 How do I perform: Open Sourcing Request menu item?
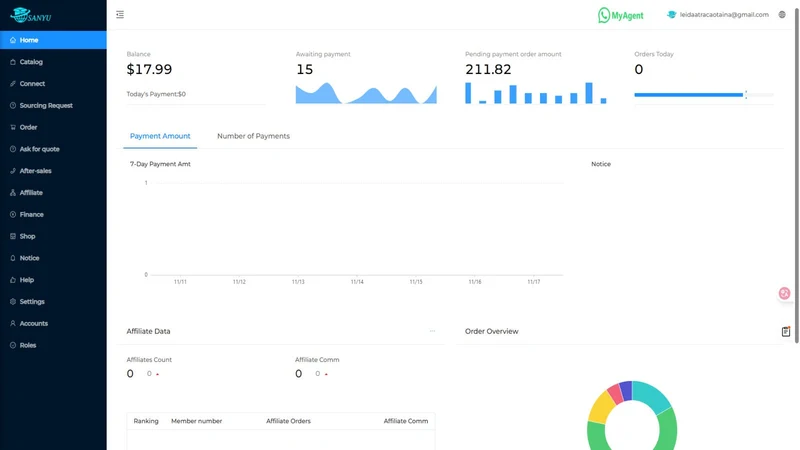tap(53, 106)
